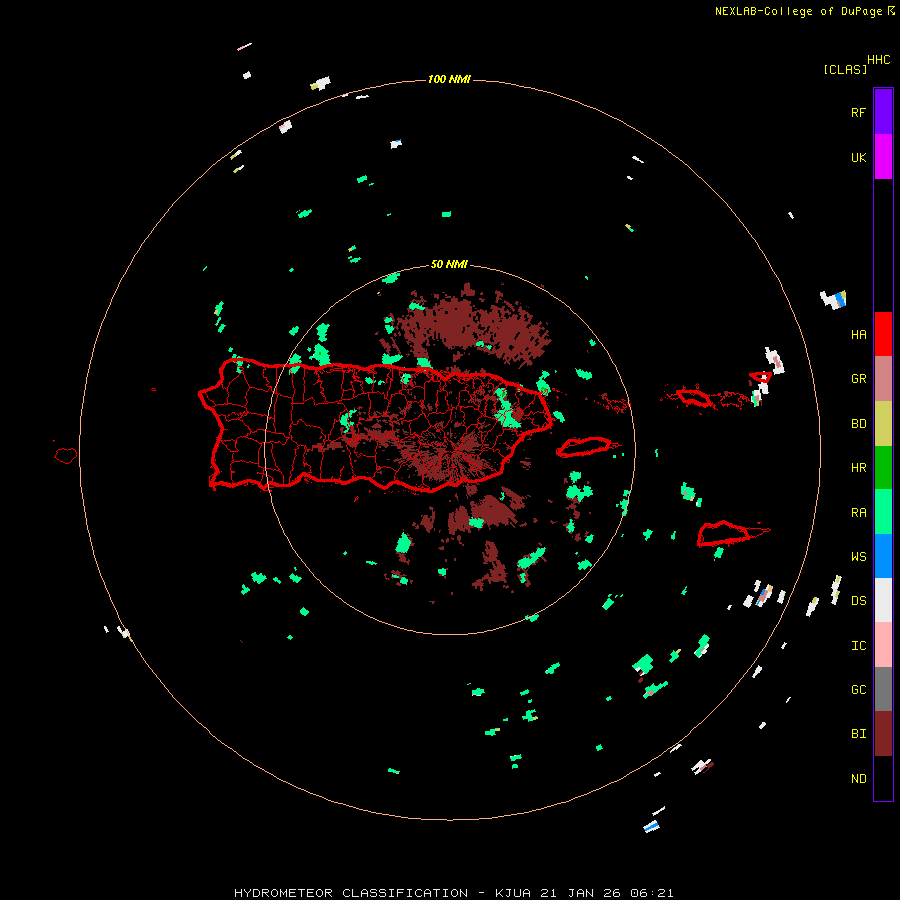This screenshot has width=900, height=900.
Task: Click the ND black legend swatch
Action: pyautogui.click(x=883, y=778)
